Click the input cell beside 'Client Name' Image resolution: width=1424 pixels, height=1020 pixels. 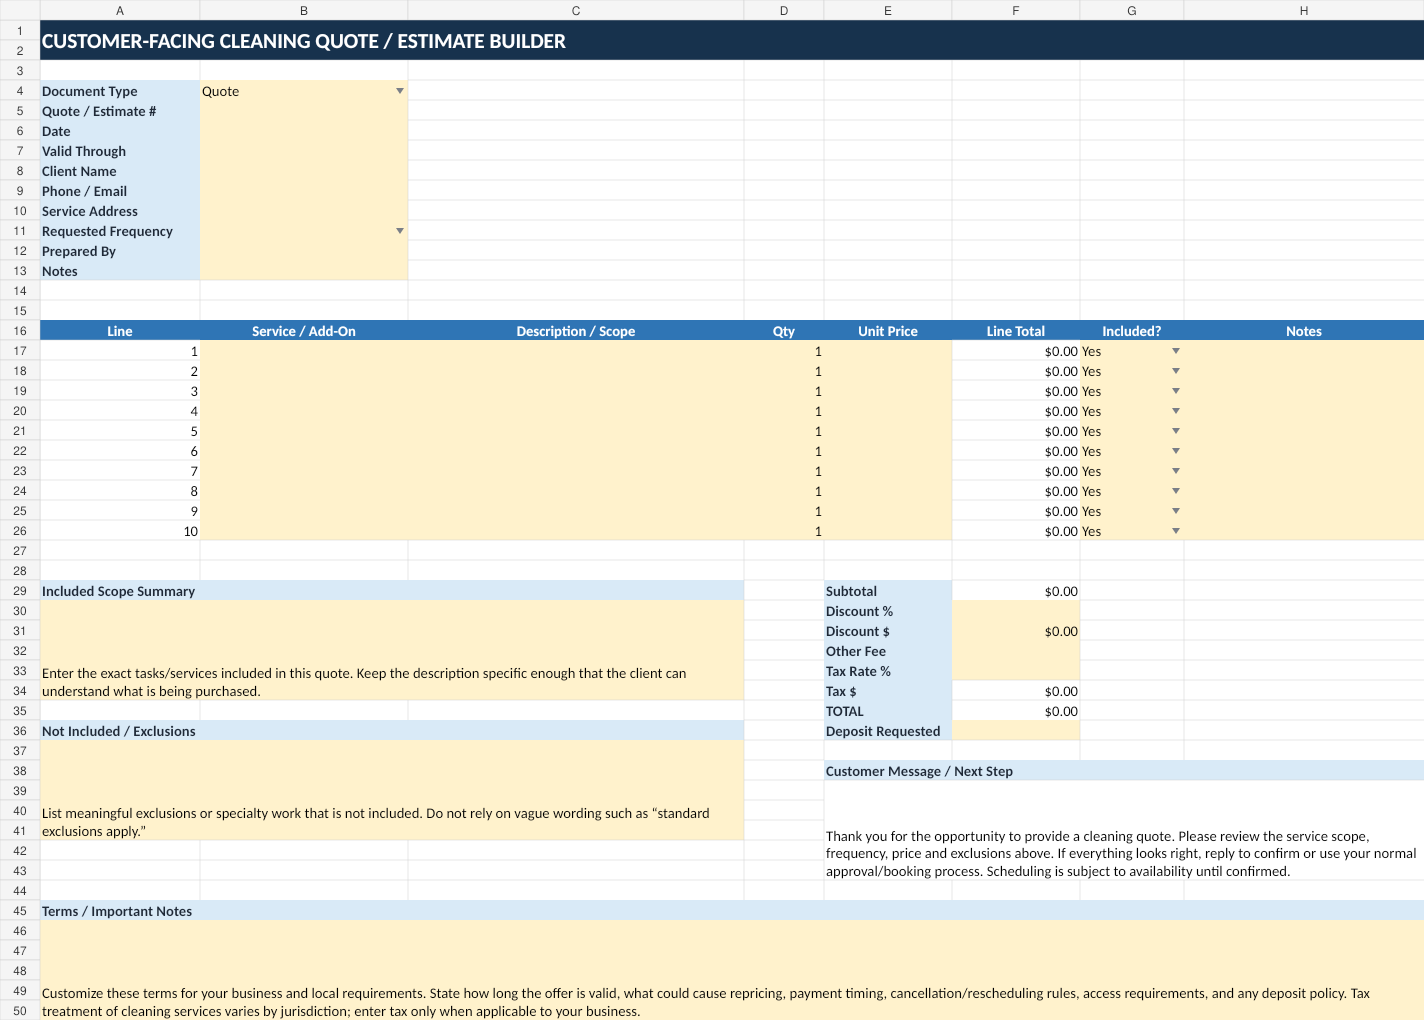pyautogui.click(x=304, y=171)
